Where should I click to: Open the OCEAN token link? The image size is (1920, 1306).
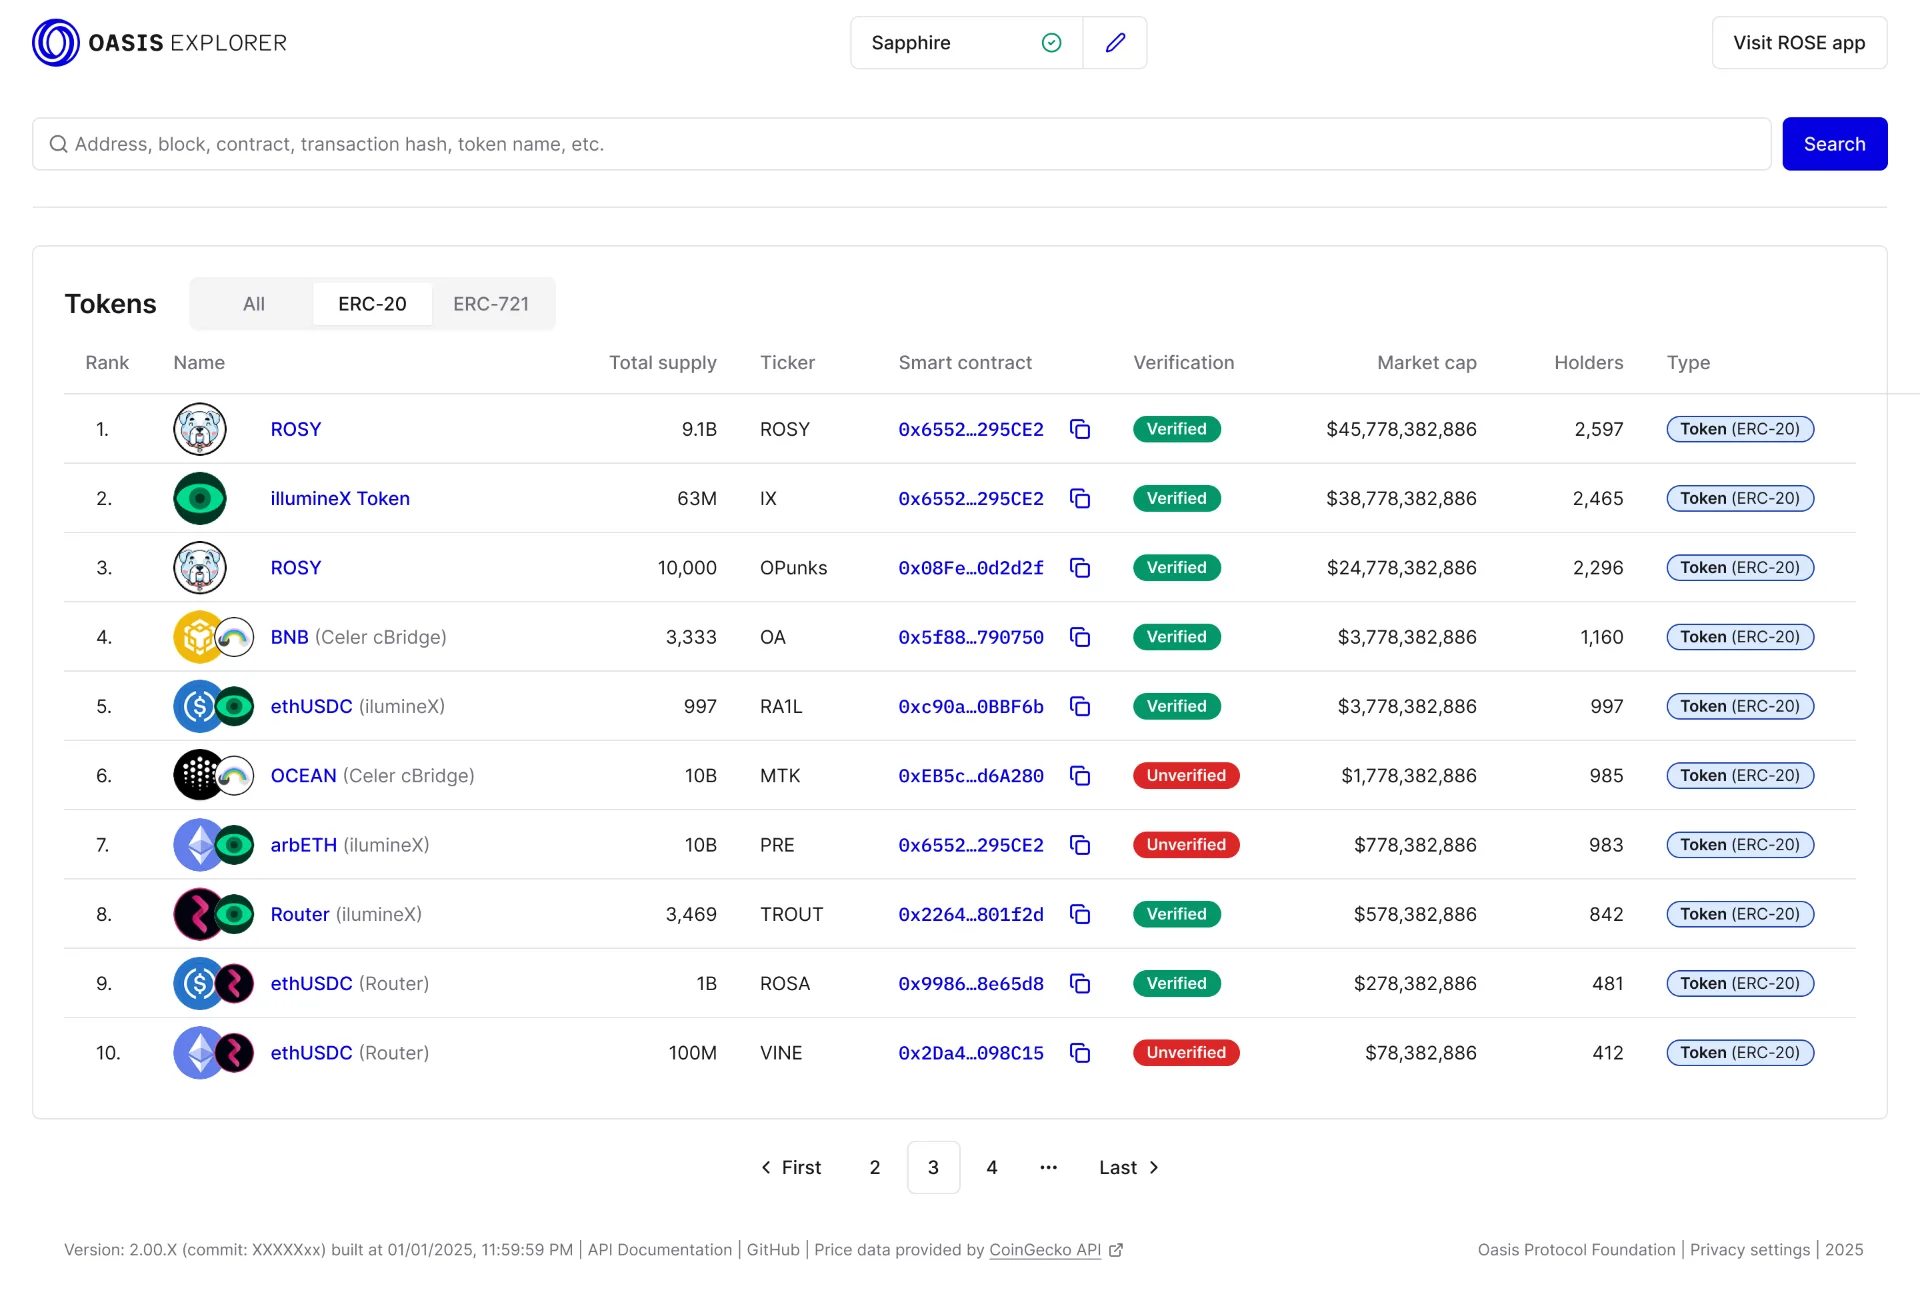[303, 776]
